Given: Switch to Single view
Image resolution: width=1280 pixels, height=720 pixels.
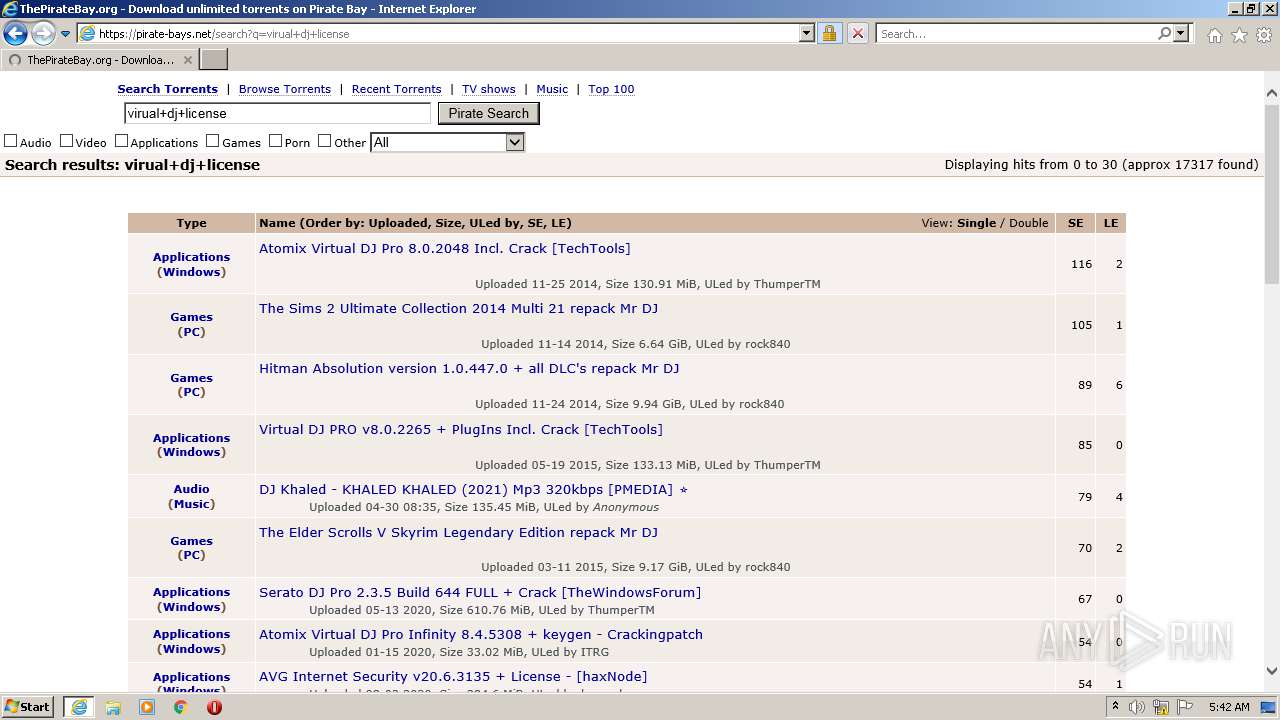Looking at the screenshot, I should click(976, 223).
